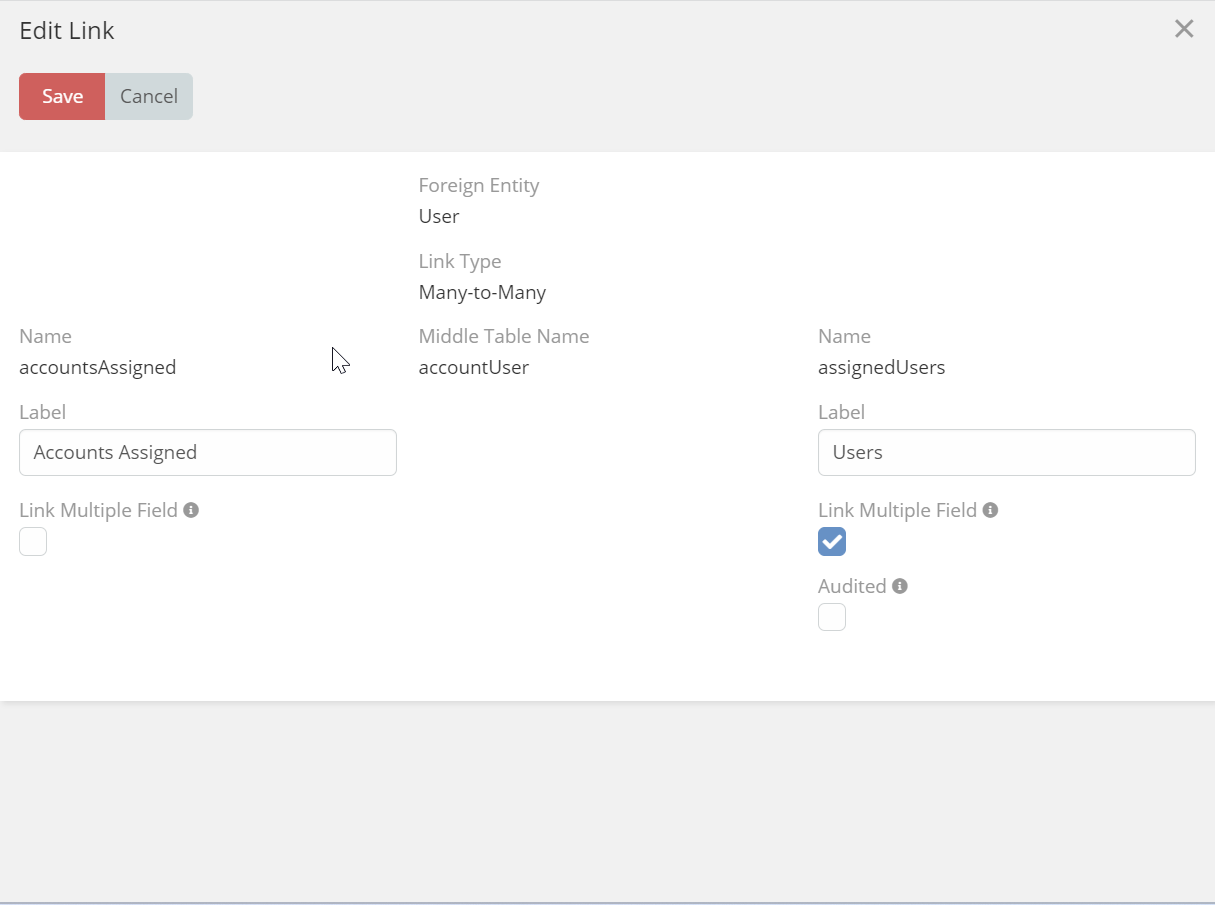Open the Audited info icon tooltip
This screenshot has height=905, width=1215.
900,586
